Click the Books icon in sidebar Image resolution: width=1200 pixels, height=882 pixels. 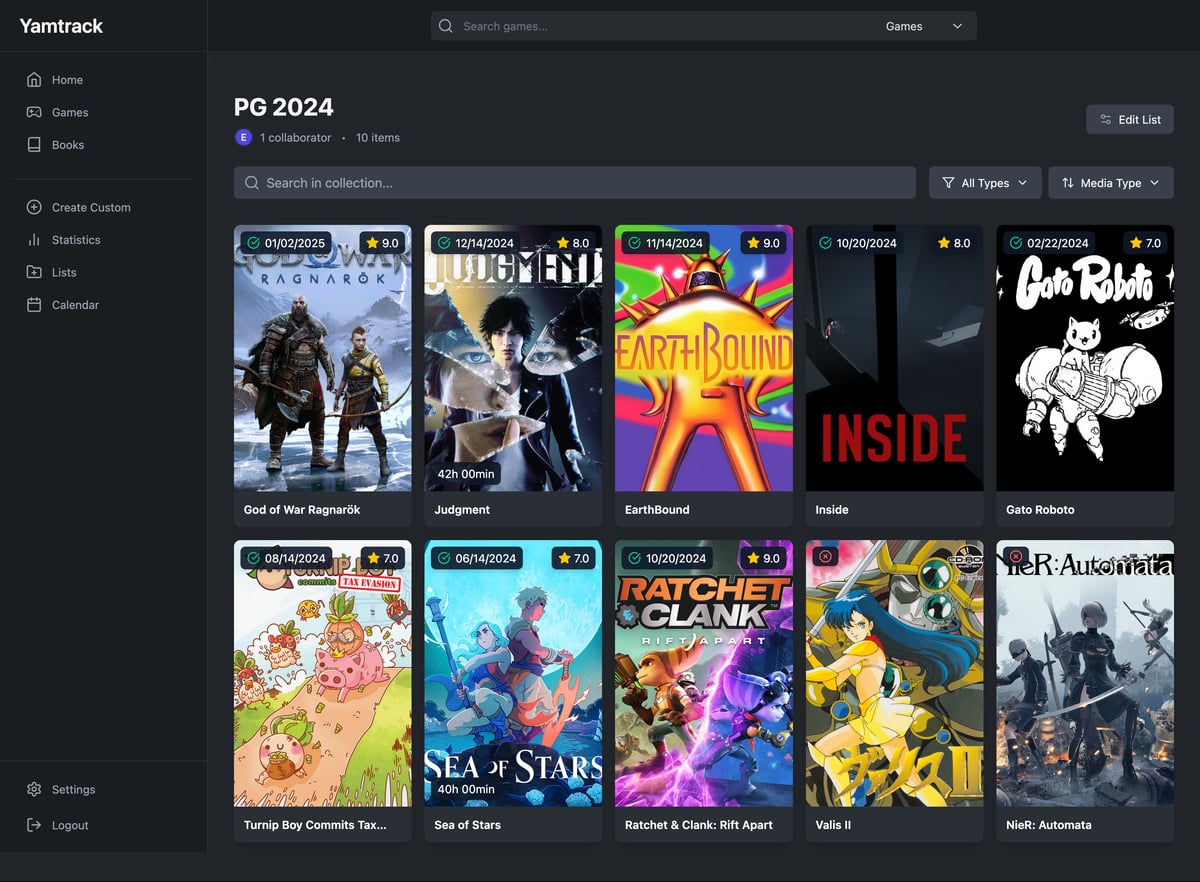(x=34, y=145)
